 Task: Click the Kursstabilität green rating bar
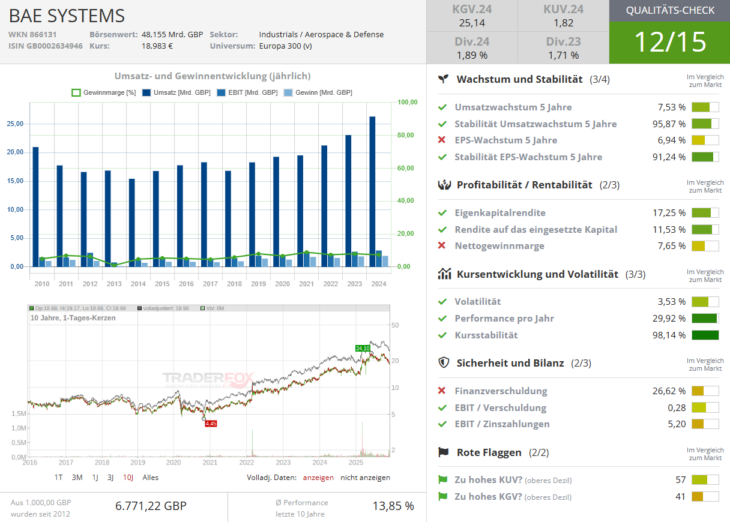point(704,335)
